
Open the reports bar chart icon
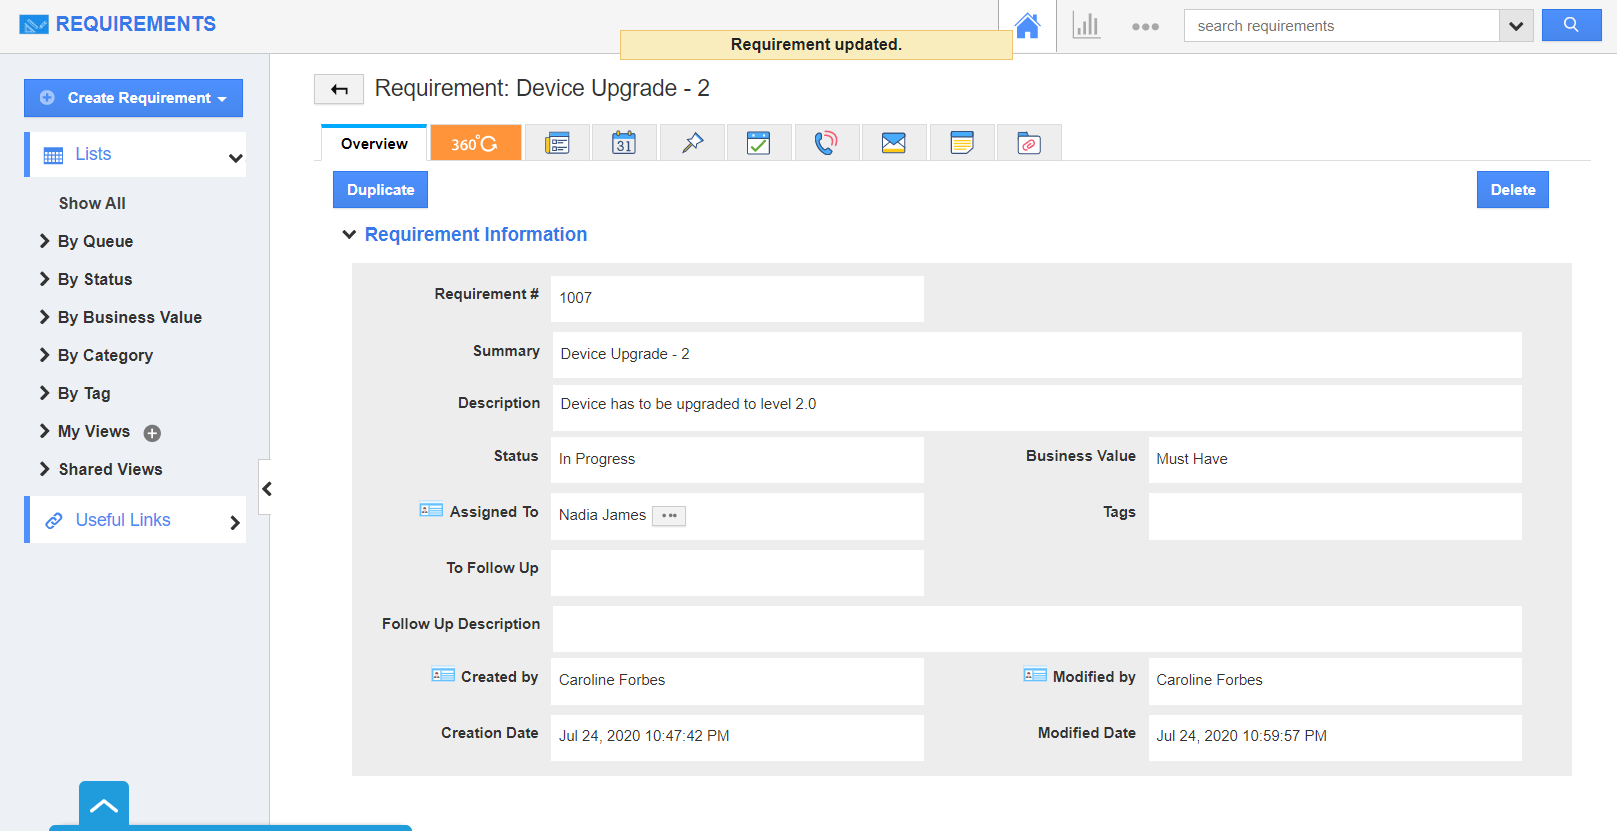click(1086, 26)
